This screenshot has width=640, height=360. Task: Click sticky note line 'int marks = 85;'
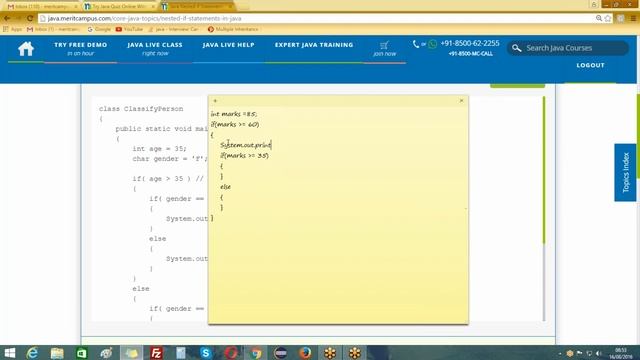click(234, 114)
